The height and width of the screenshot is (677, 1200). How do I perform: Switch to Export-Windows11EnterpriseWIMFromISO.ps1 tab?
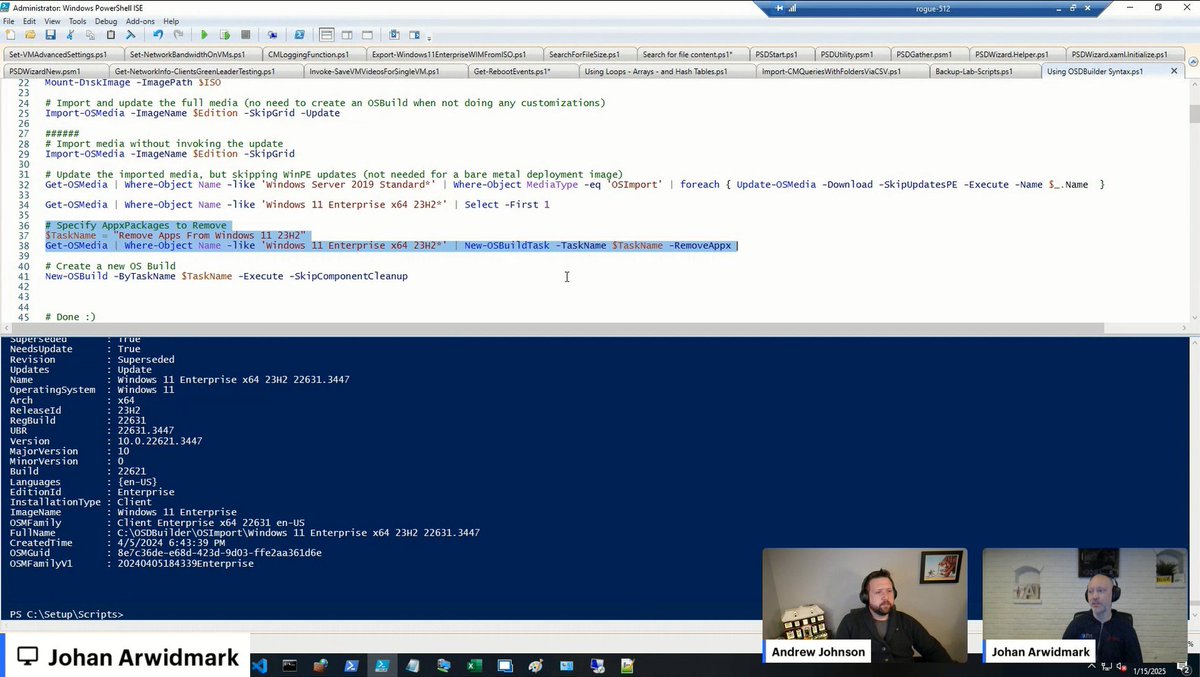(453, 54)
